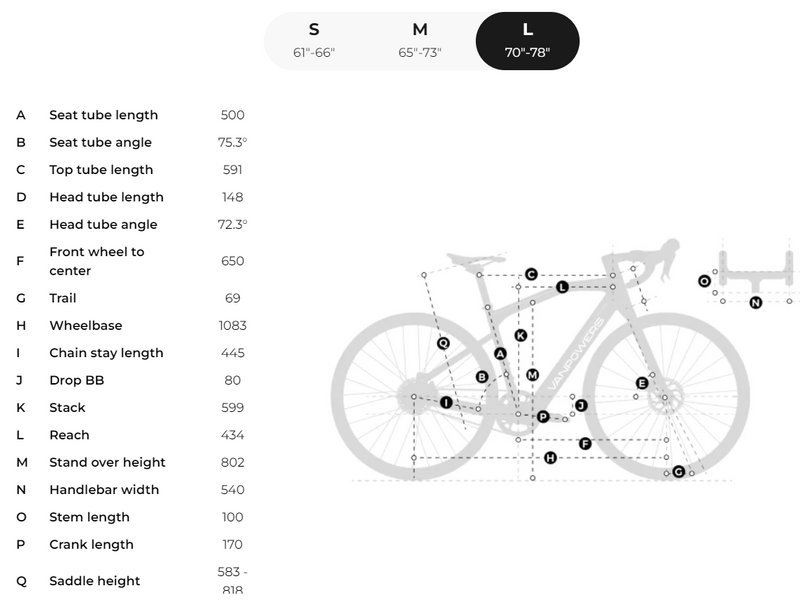Click the K stack marker
The image size is (800, 600).
(520, 335)
